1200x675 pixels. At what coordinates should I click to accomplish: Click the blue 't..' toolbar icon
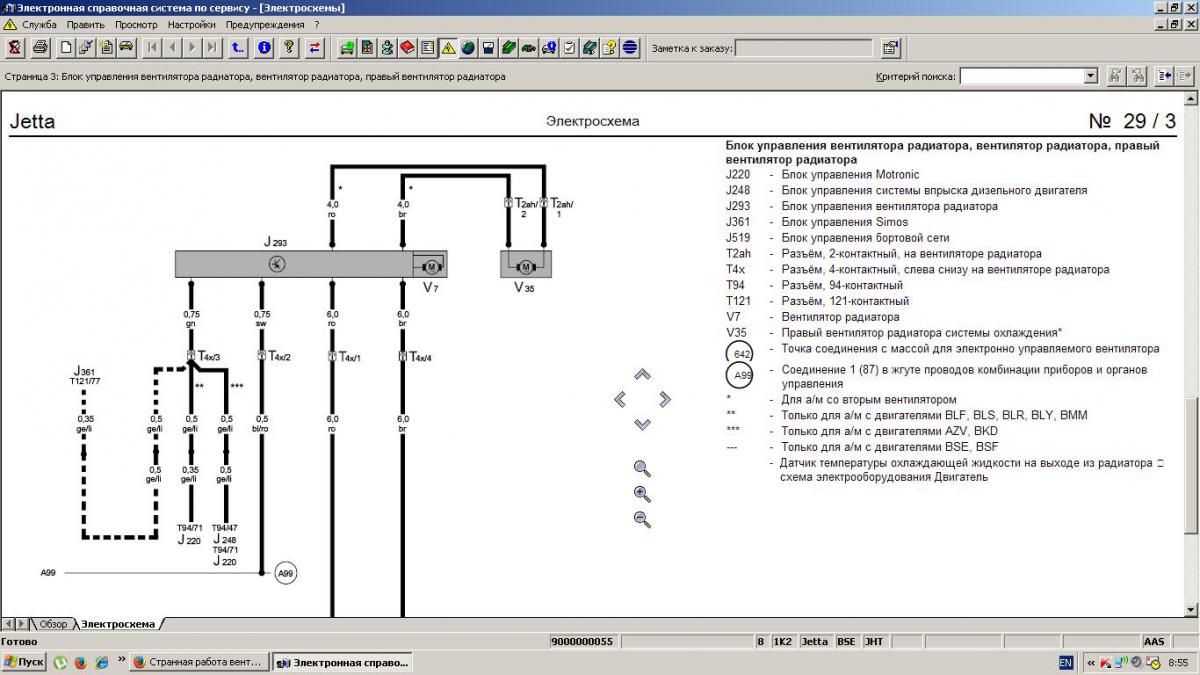click(238, 47)
